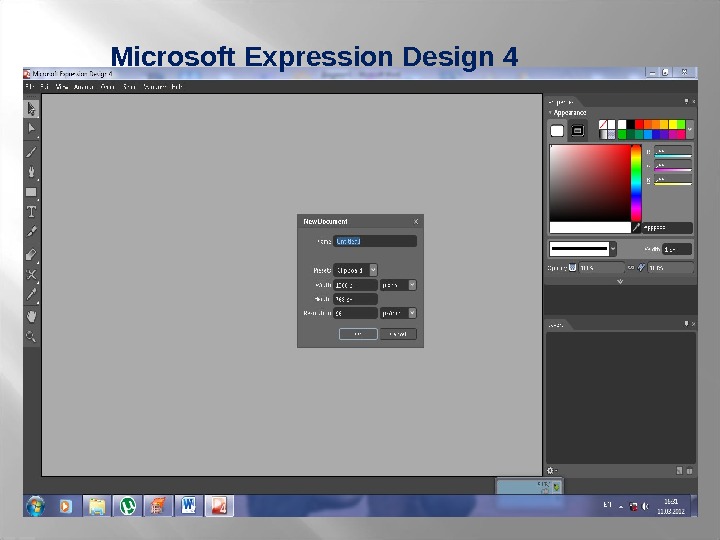Open the View menu
The height and width of the screenshot is (540, 720).
tap(62, 86)
